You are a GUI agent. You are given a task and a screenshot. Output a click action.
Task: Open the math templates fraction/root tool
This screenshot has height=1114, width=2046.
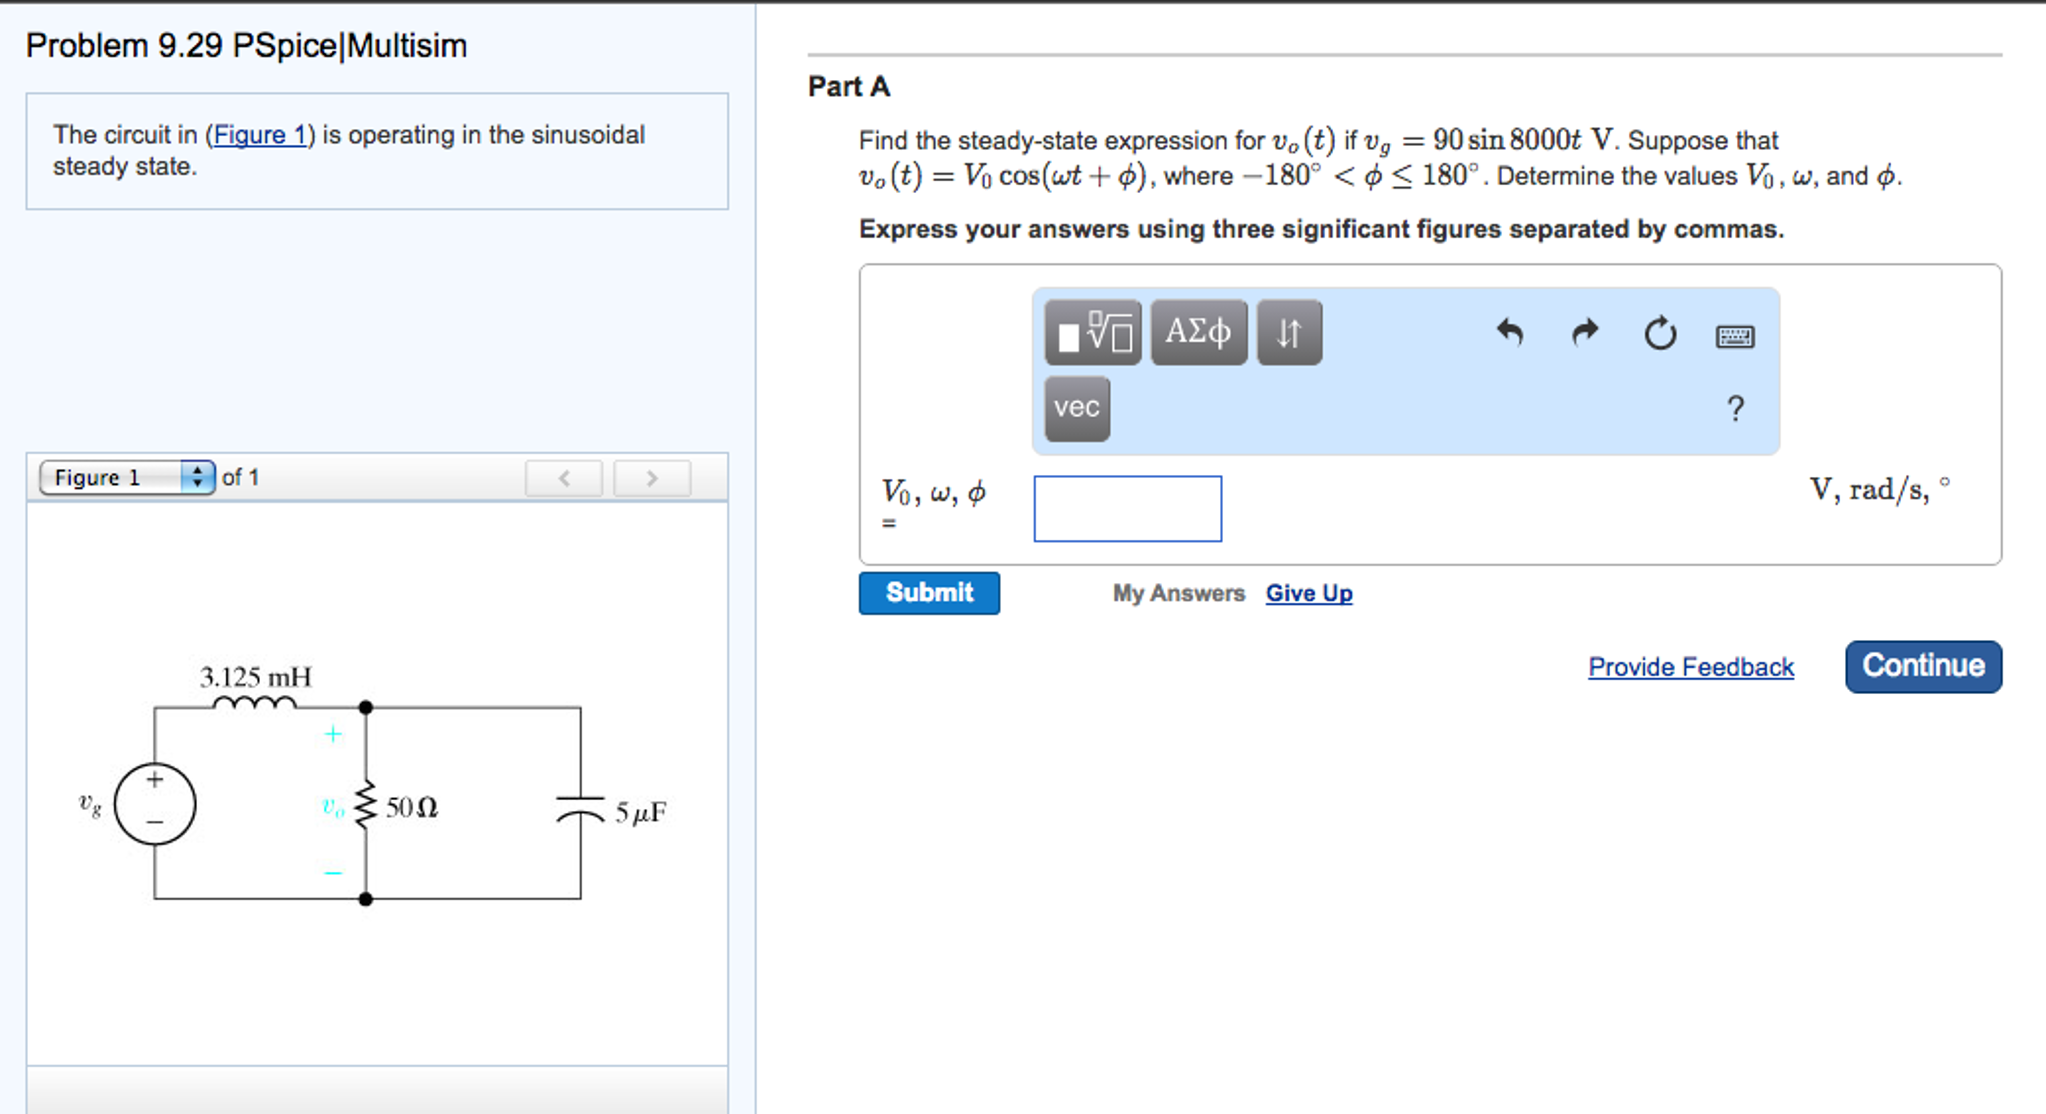click(1093, 332)
